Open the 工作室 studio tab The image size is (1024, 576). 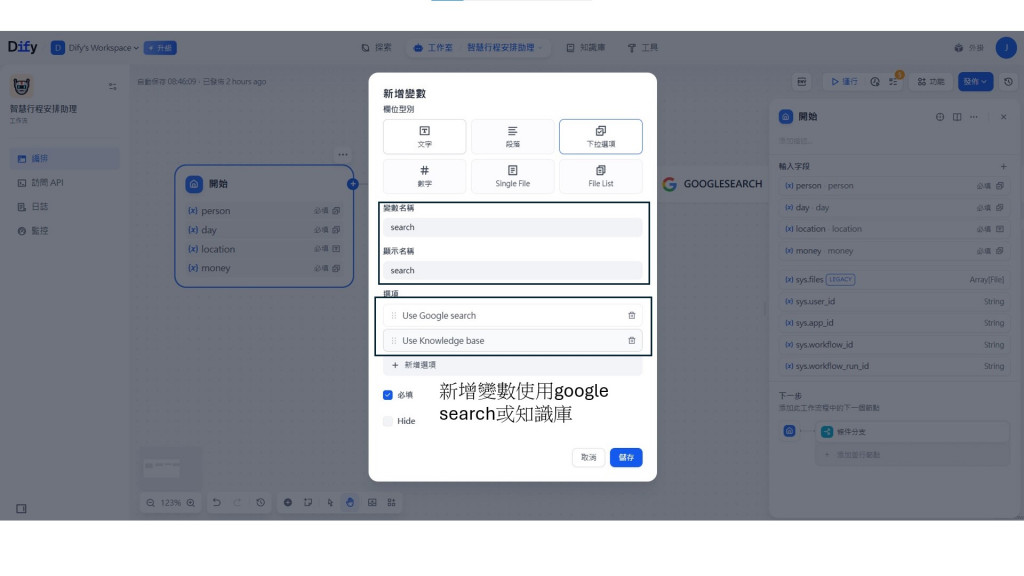[x=433, y=48]
